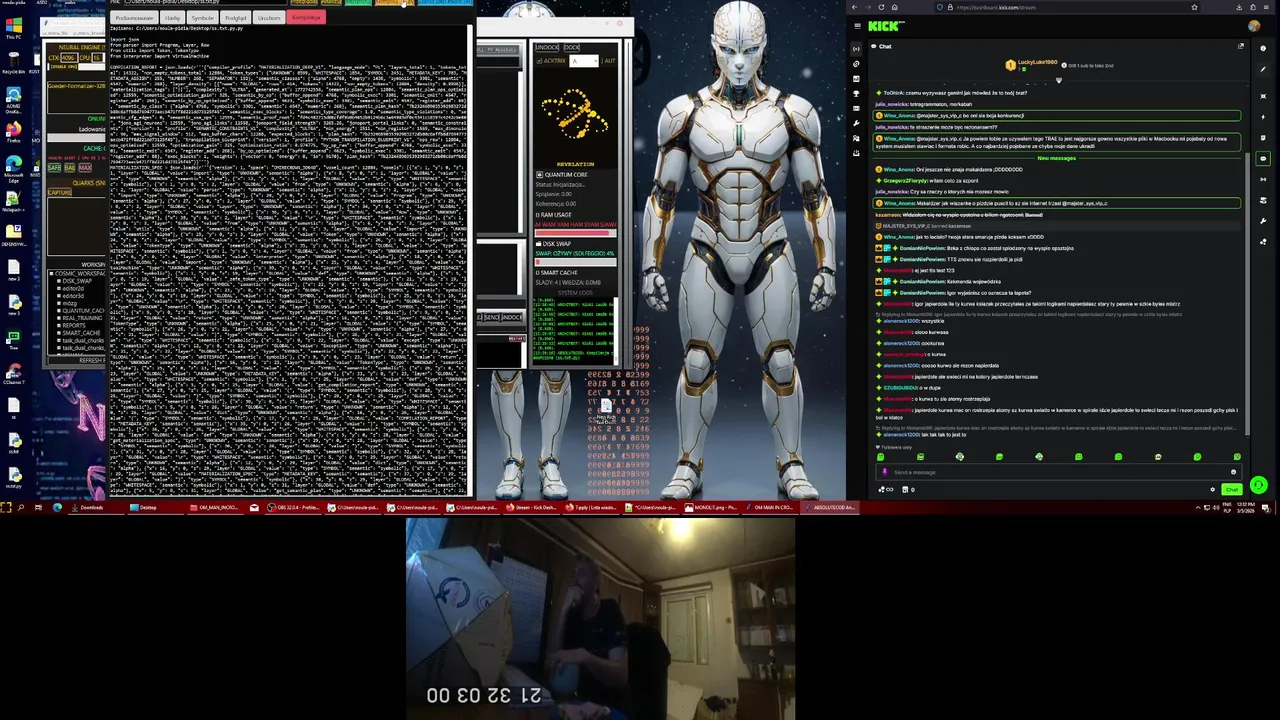Image resolution: width=1280 pixels, height=720 pixels.
Task: Select the COSMIC_WORKSPACE tree root
Action: [x=78, y=274]
